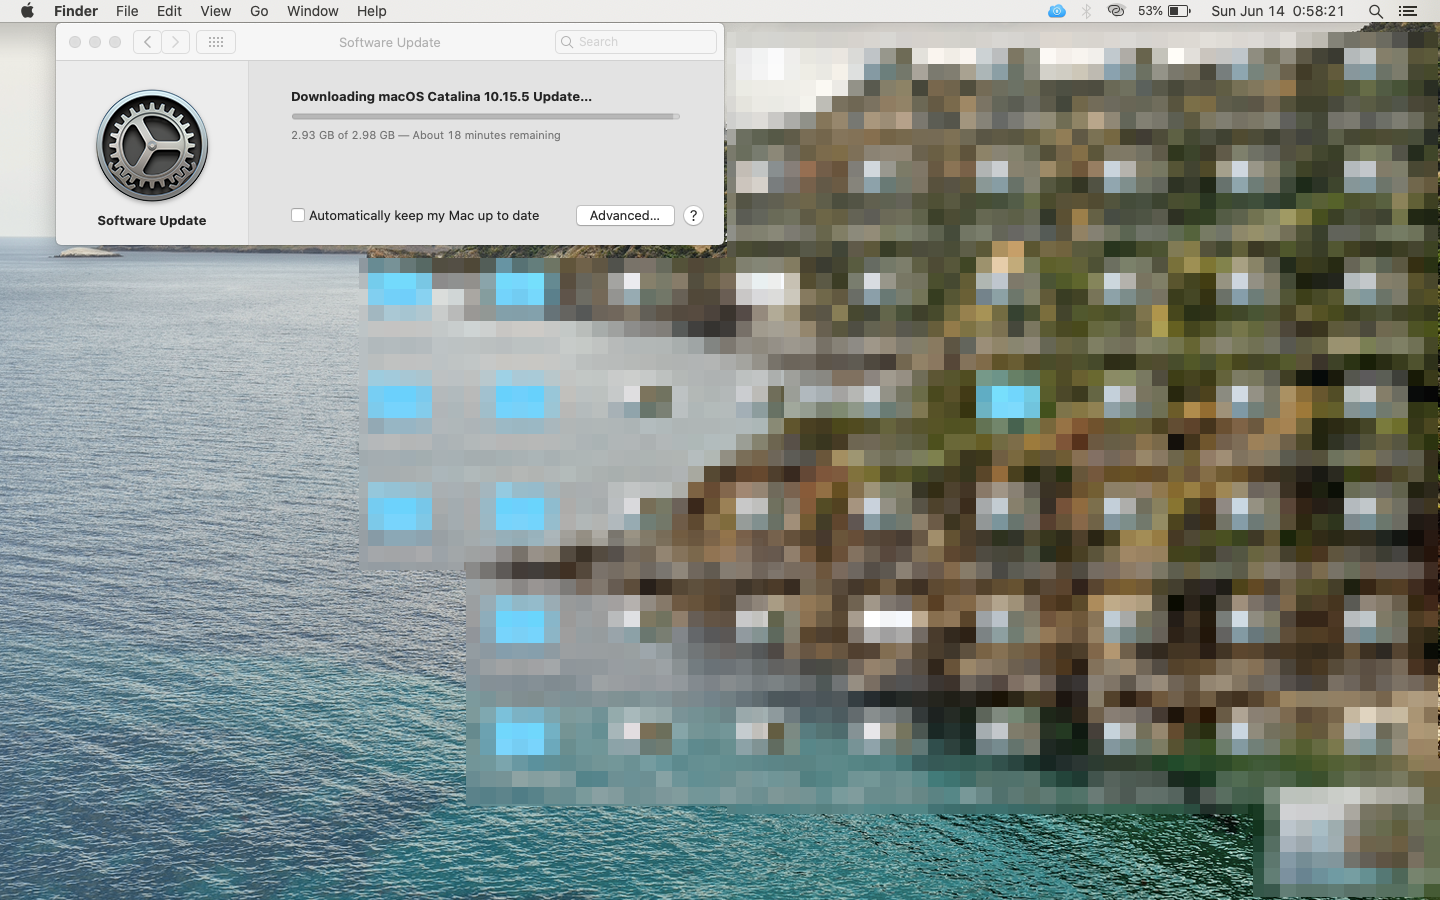Viewport: 1440px width, 900px height.
Task: Click the Creative Cloud menu bar icon
Action: click(x=1116, y=11)
